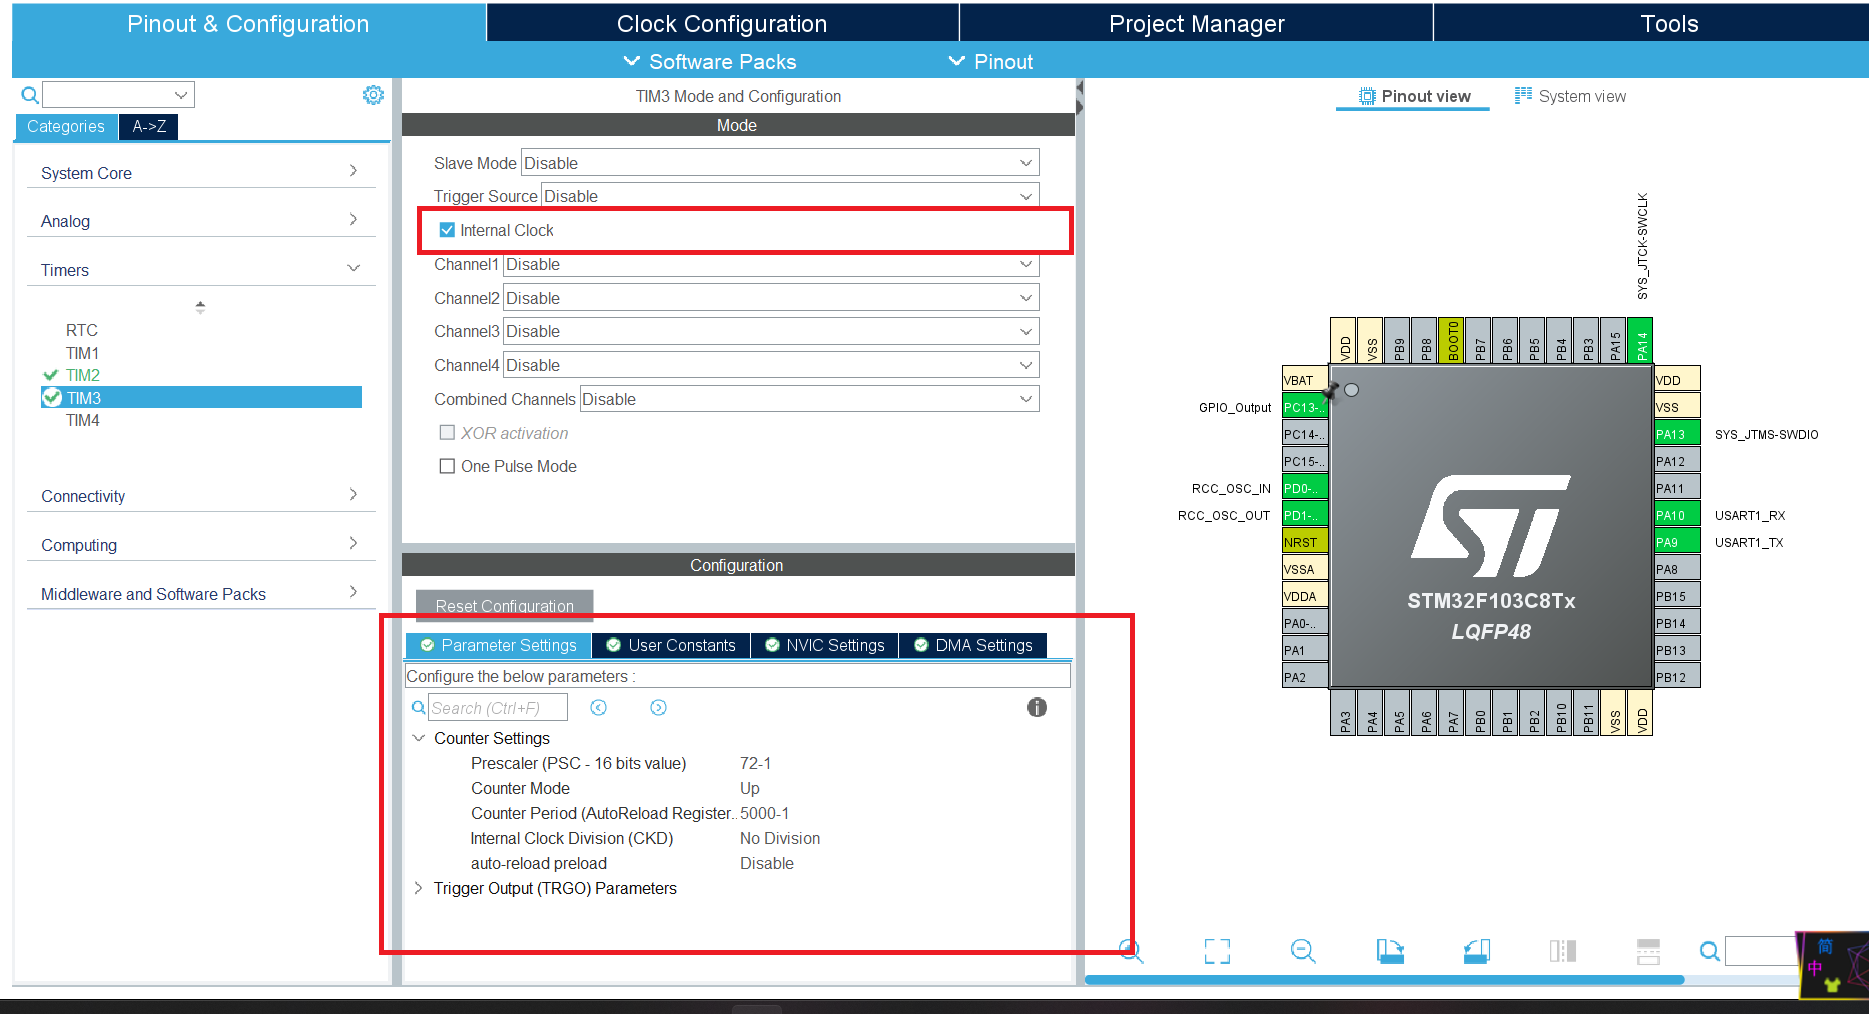The height and width of the screenshot is (1014, 1869).
Task: Zoom out of the pinout view
Action: point(1303,951)
